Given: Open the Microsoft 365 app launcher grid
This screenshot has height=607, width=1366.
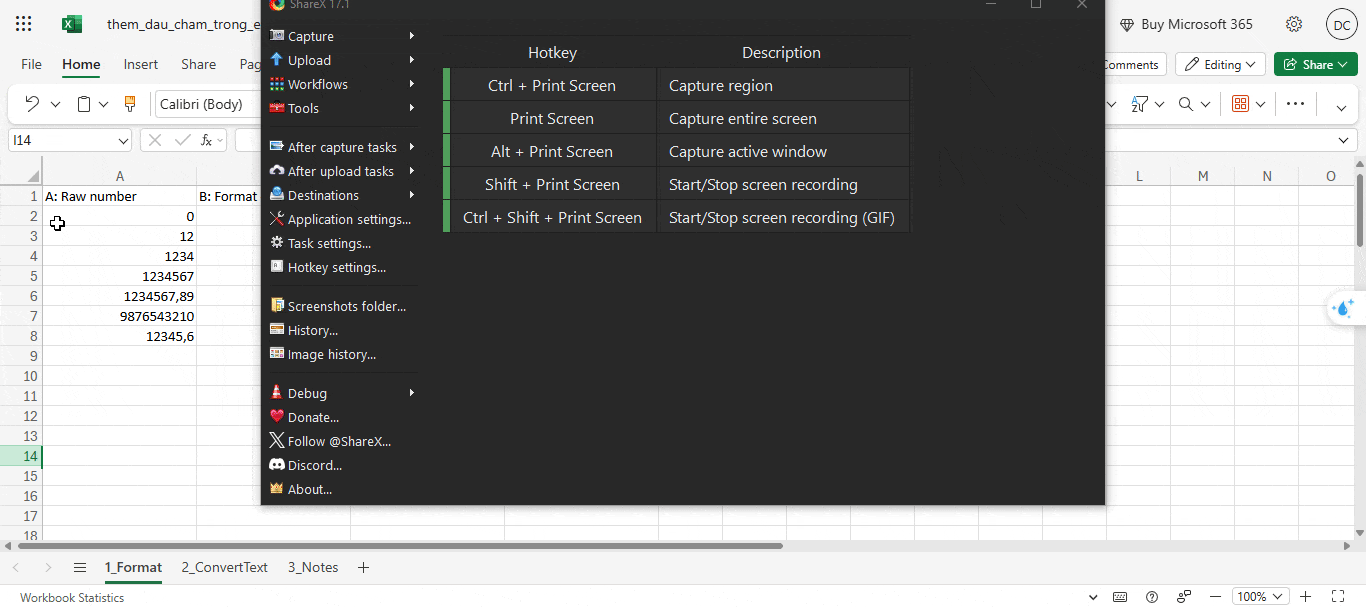Looking at the screenshot, I should tap(24, 24).
